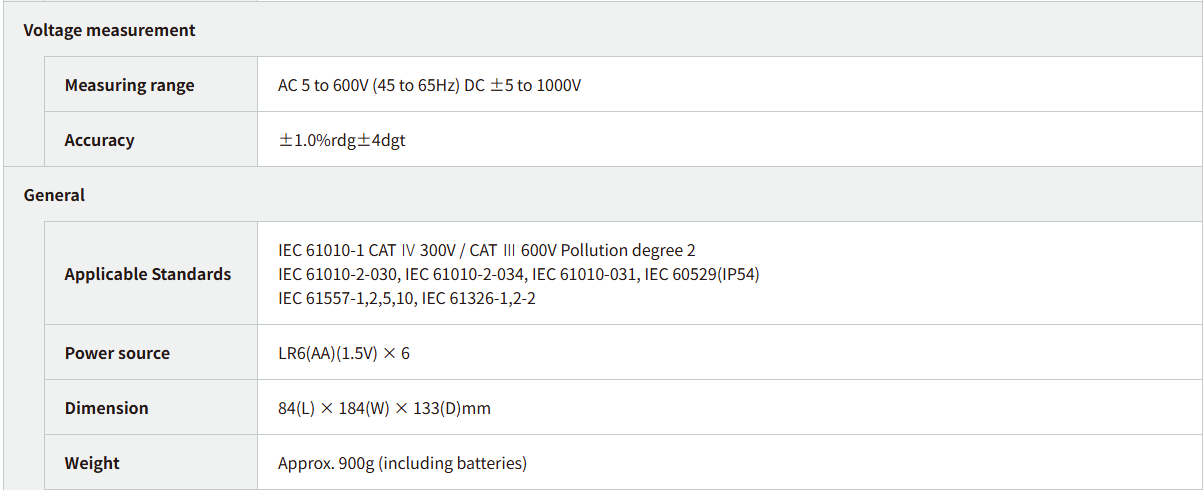Click the IEC 61557-1,2,5,10 standards line
Screen dimensions: 1204x490
(346, 298)
